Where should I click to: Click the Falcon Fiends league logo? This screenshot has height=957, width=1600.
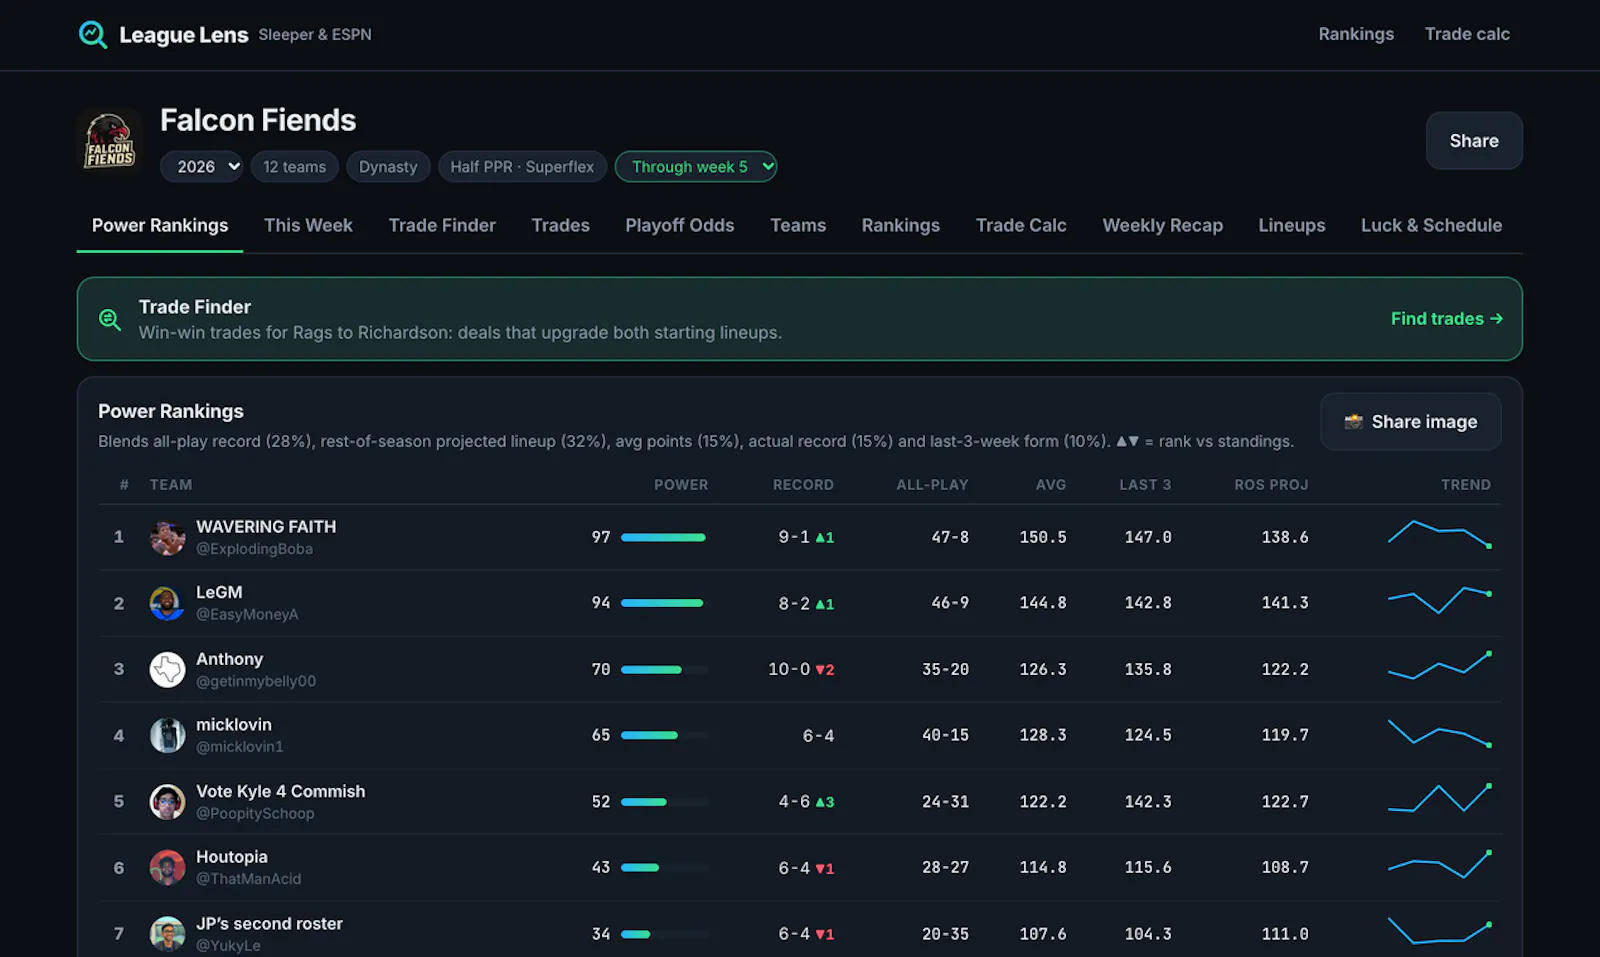(x=109, y=142)
